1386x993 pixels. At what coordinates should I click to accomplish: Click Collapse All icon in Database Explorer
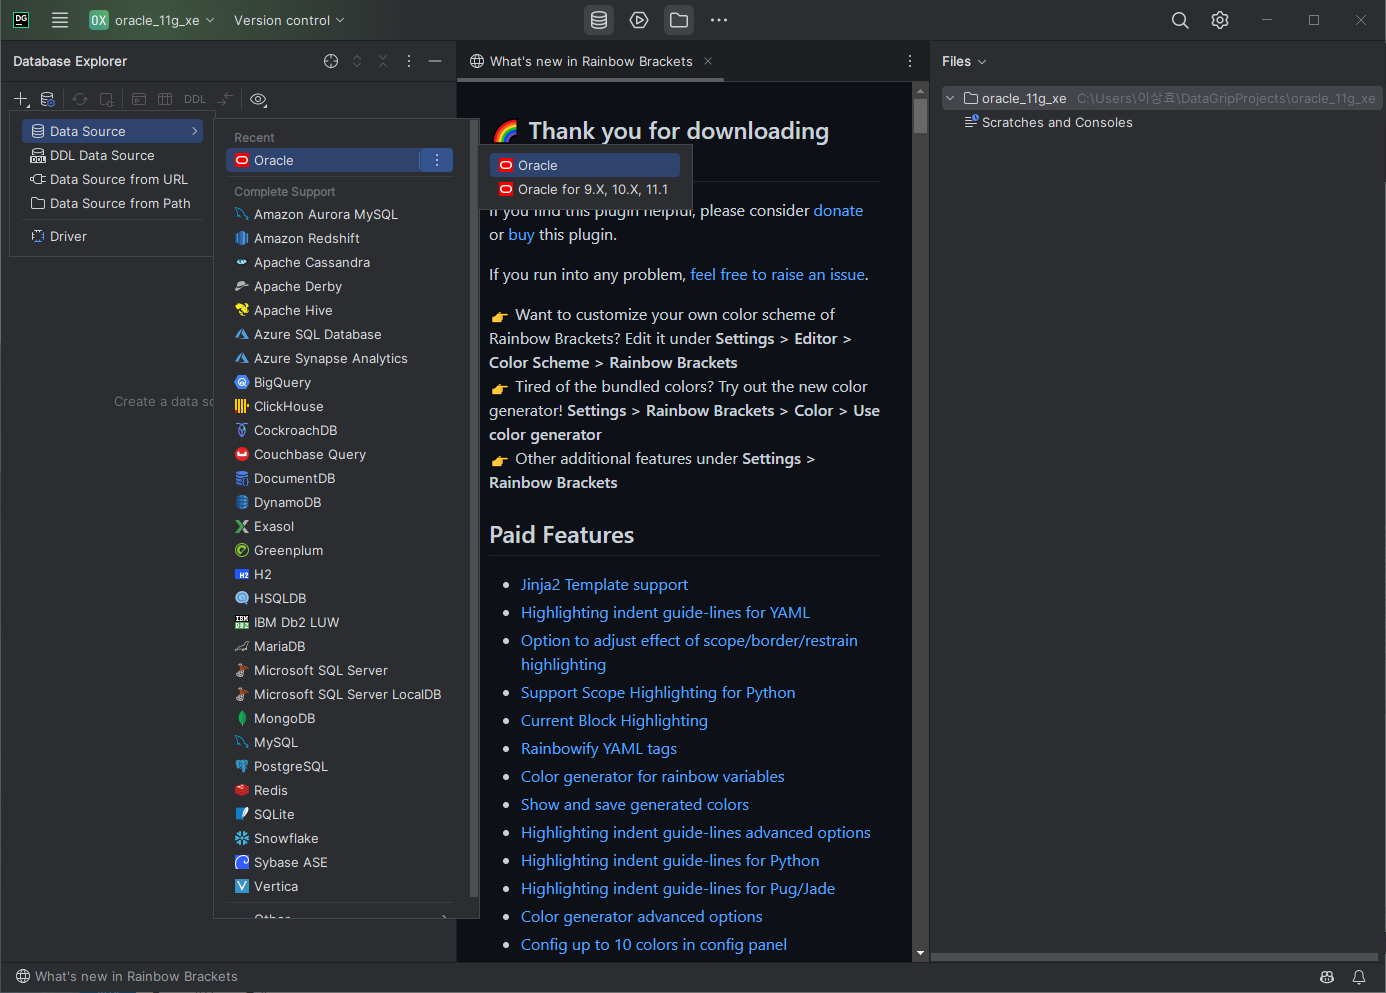pos(383,61)
